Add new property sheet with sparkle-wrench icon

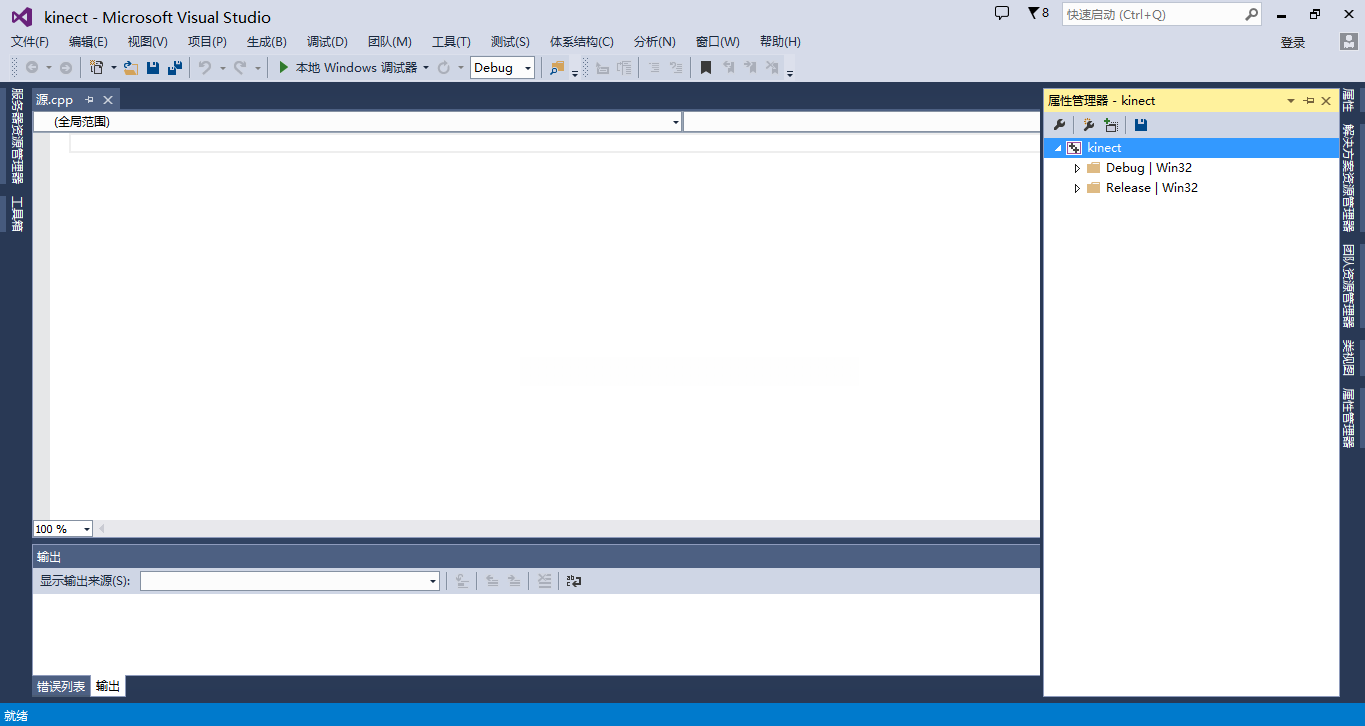pos(1088,125)
